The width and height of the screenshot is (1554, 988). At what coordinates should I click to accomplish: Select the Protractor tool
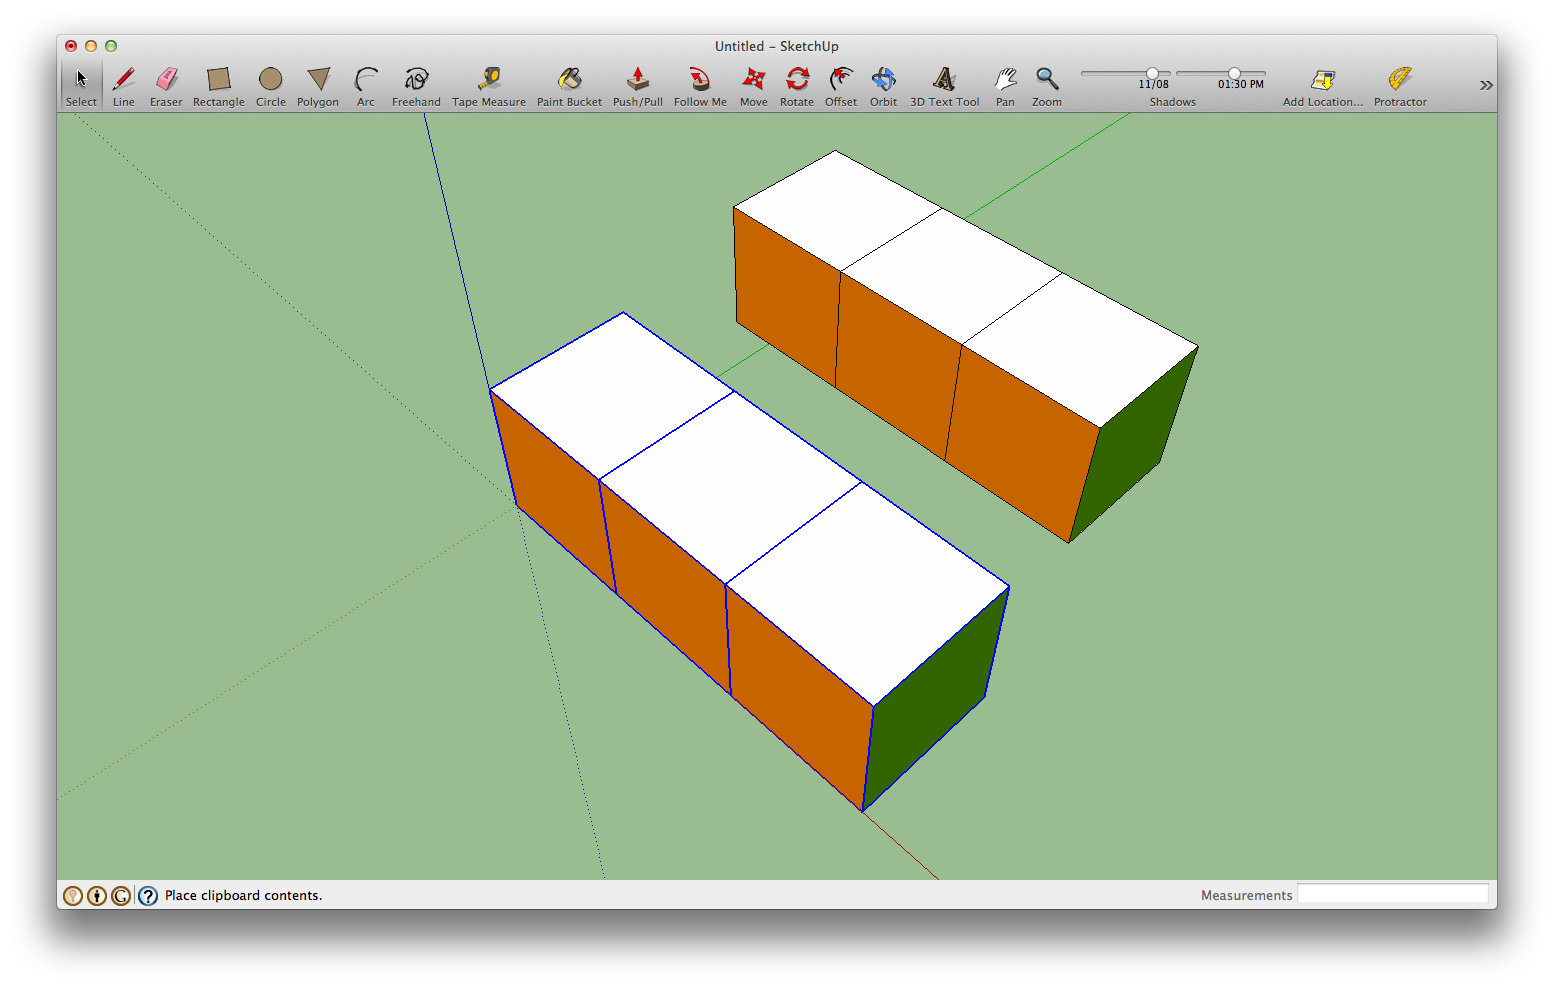(x=1399, y=79)
